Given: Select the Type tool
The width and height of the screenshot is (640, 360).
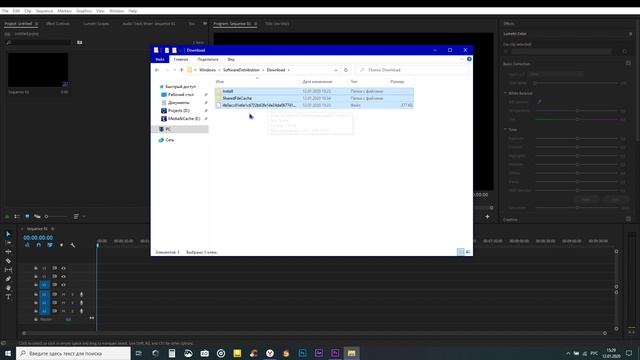Looking at the screenshot, I should pyautogui.click(x=8, y=297).
